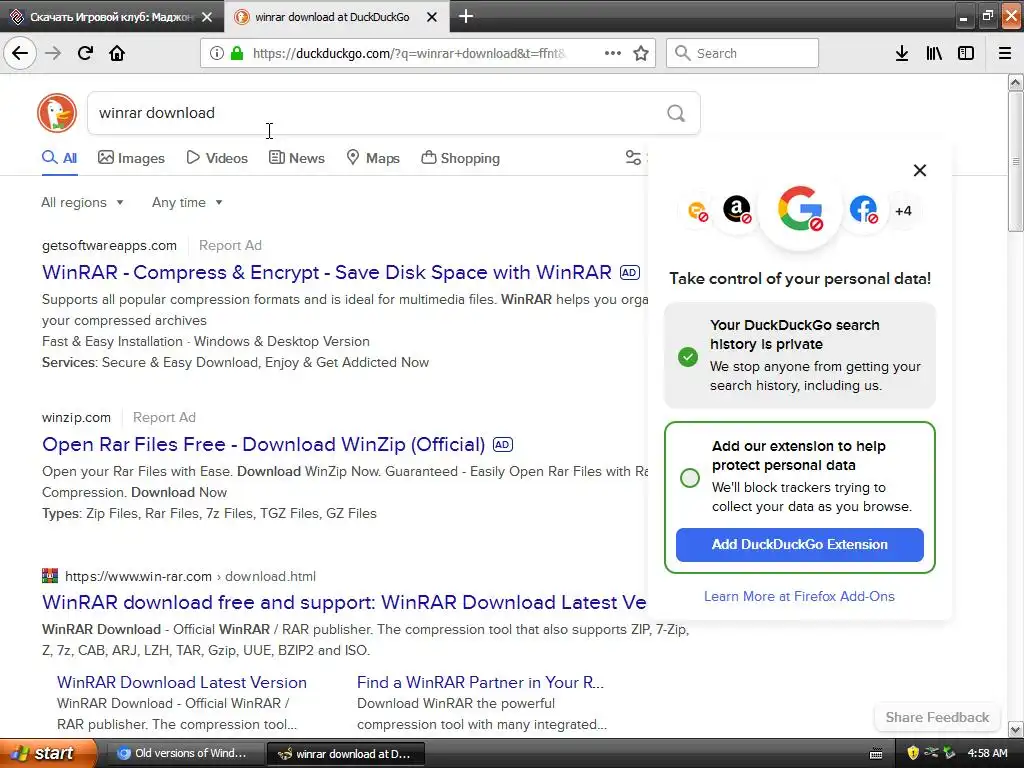The height and width of the screenshot is (768, 1024).
Task: Switch to News results
Action: (296, 158)
